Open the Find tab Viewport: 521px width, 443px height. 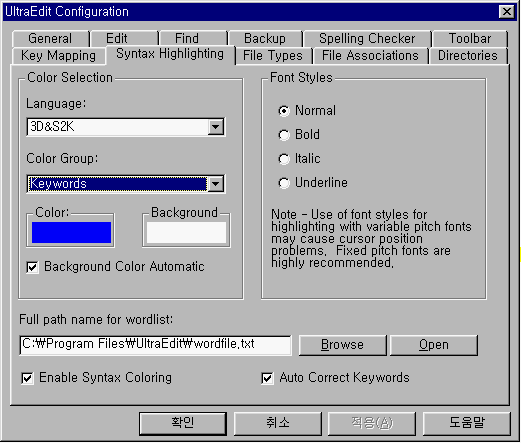pos(193,39)
